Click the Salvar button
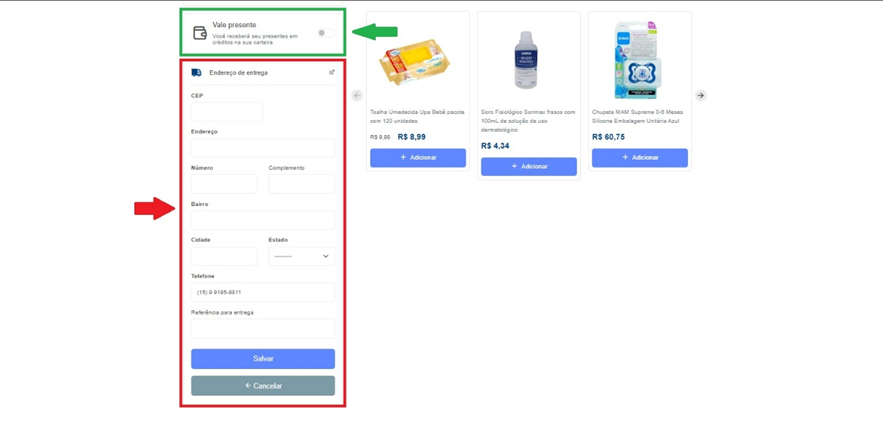883x427 pixels. tap(263, 358)
